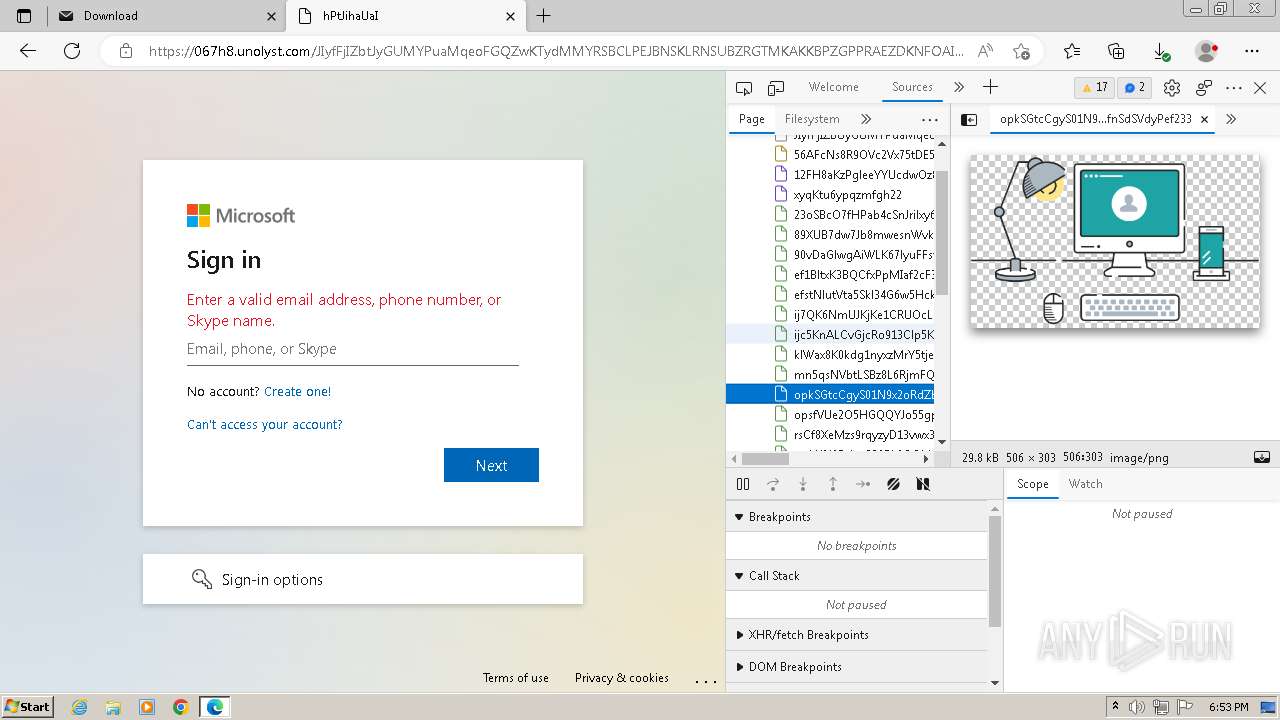The image size is (1280, 720).
Task: Open Terms of use link
Action: pos(516,678)
